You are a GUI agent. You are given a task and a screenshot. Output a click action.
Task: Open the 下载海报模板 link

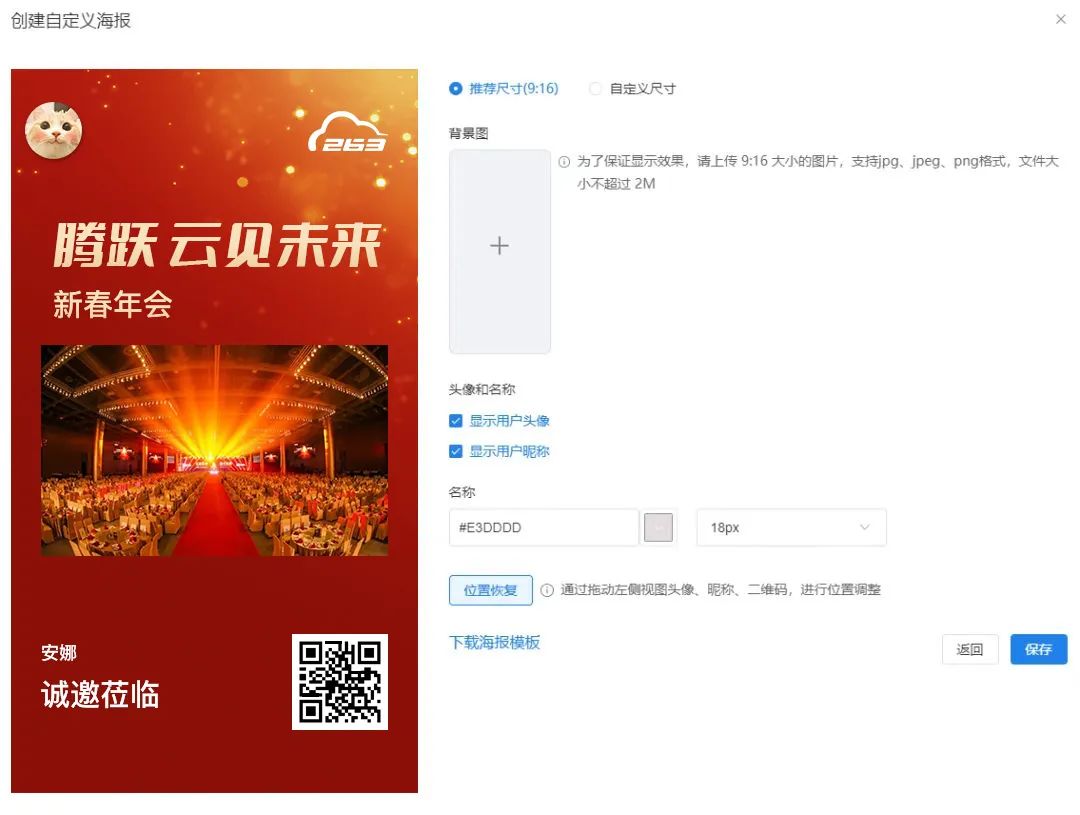pyautogui.click(x=495, y=643)
